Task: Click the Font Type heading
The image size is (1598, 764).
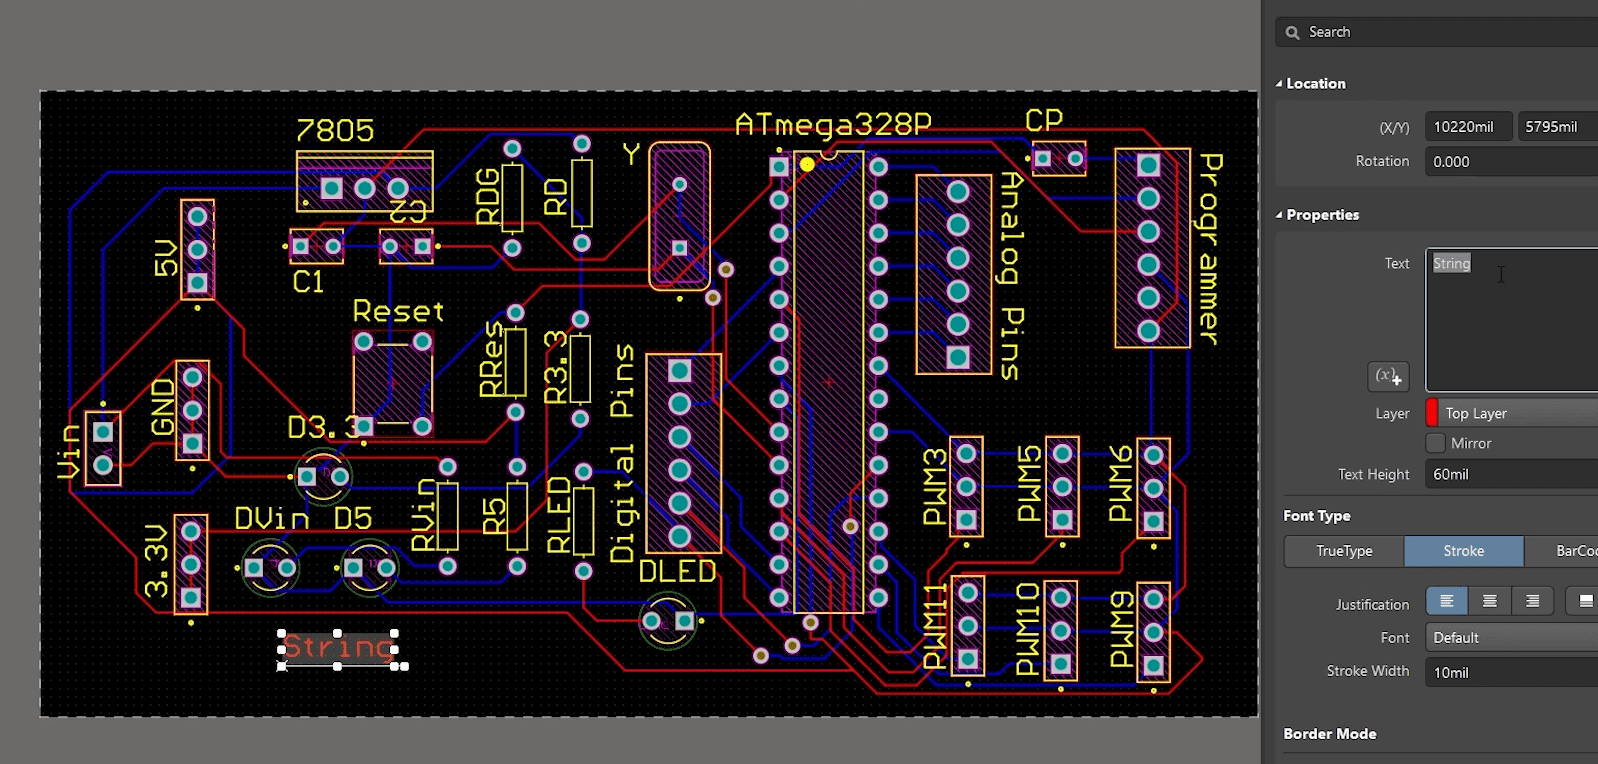Action: (x=1316, y=516)
